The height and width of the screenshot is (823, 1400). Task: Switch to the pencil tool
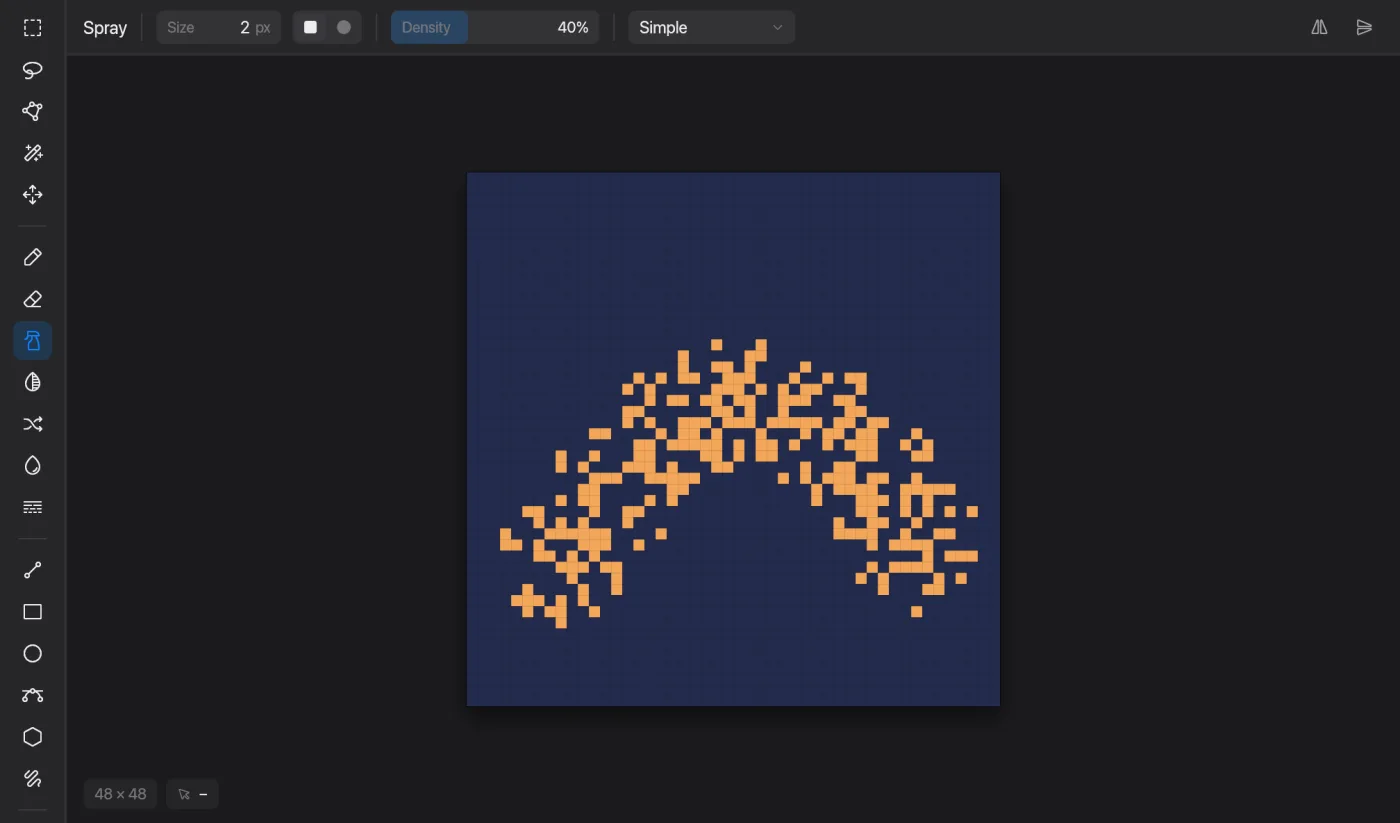33,258
